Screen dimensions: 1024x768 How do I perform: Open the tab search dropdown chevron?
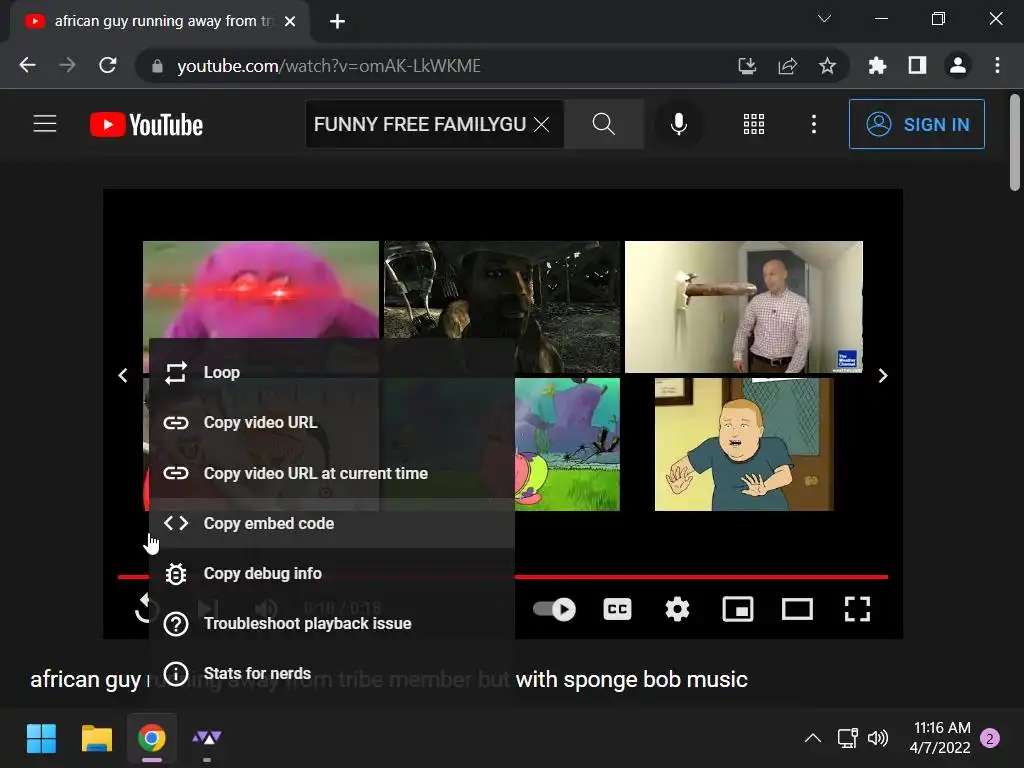tap(824, 19)
